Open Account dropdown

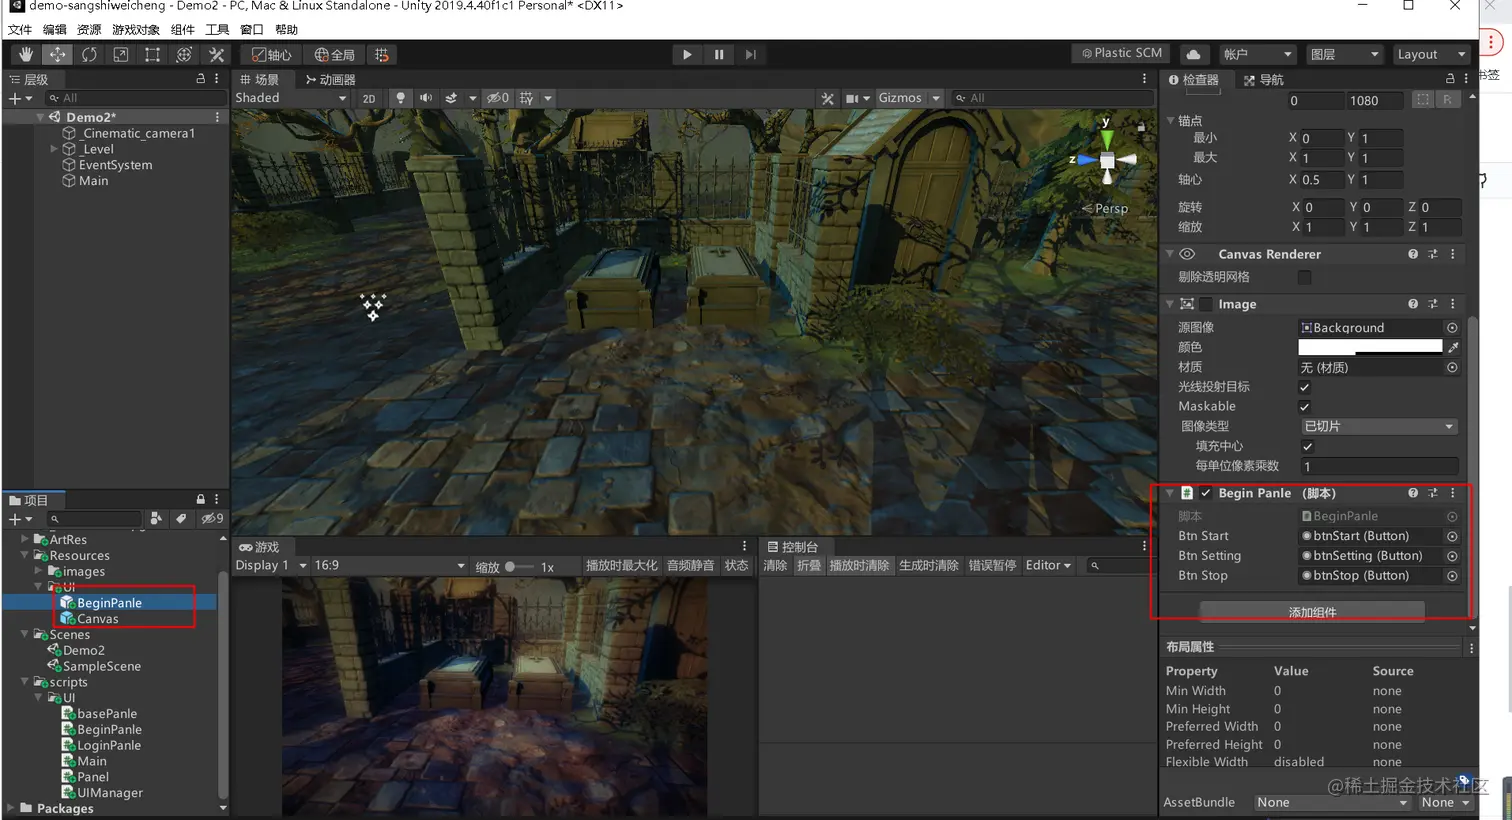point(1258,54)
